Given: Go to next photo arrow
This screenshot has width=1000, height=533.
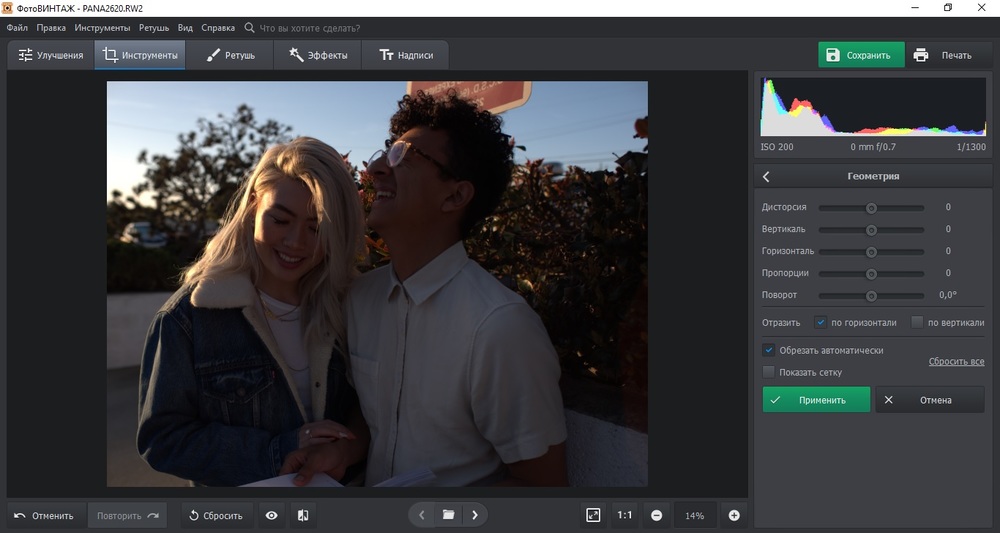Looking at the screenshot, I should (x=475, y=515).
